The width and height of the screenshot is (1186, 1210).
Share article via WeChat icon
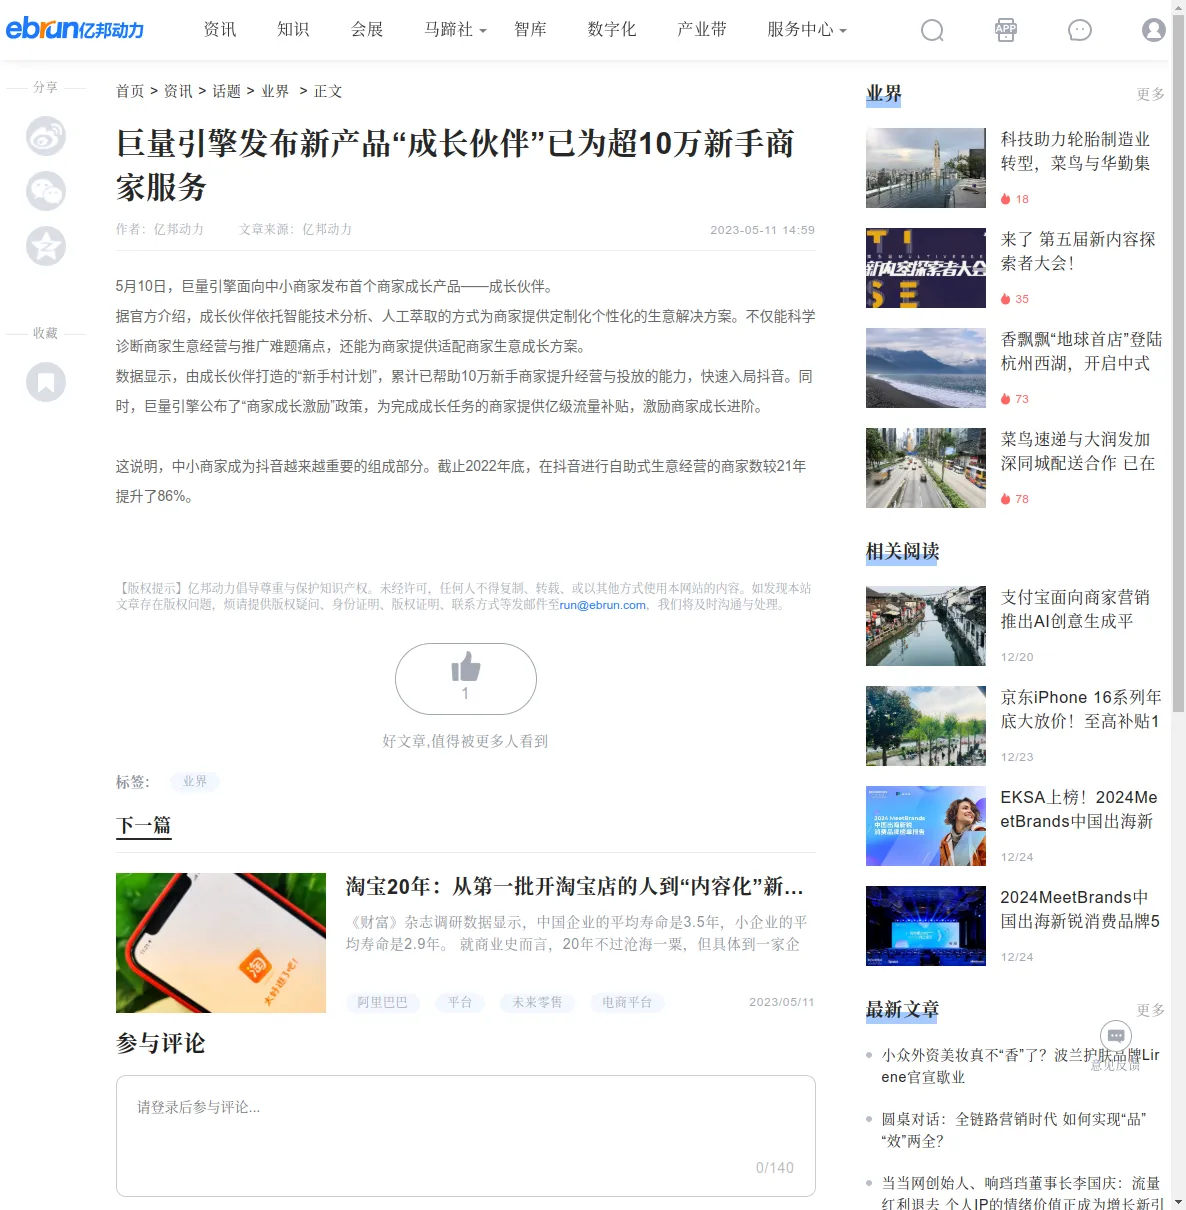click(46, 191)
